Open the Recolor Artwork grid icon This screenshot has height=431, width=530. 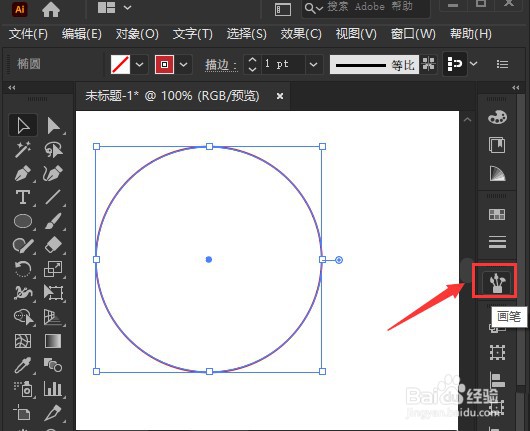[429, 64]
